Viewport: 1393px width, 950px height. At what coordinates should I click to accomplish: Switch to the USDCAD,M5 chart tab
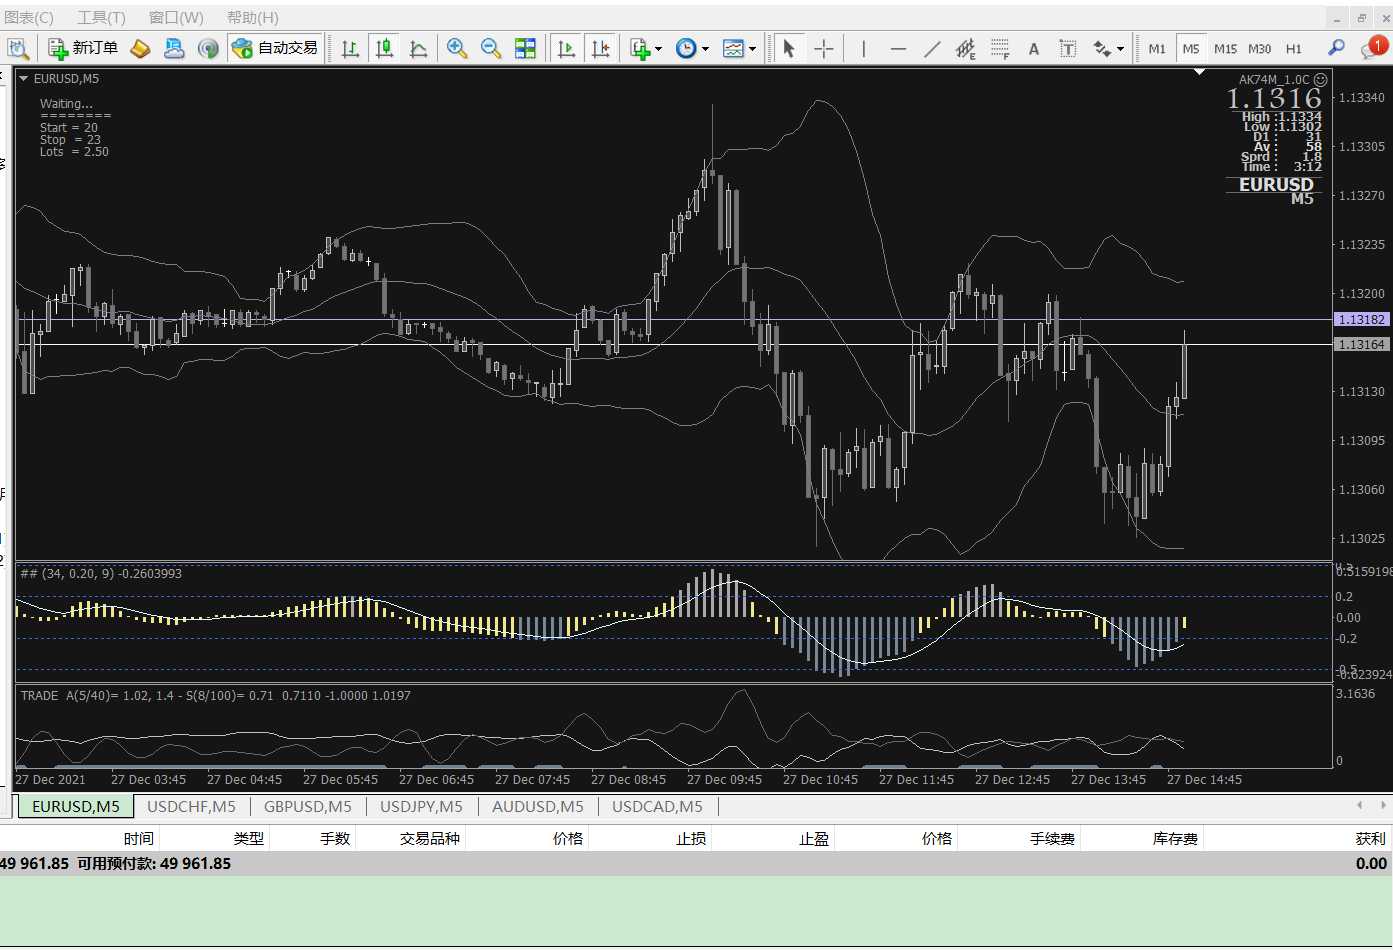click(657, 806)
